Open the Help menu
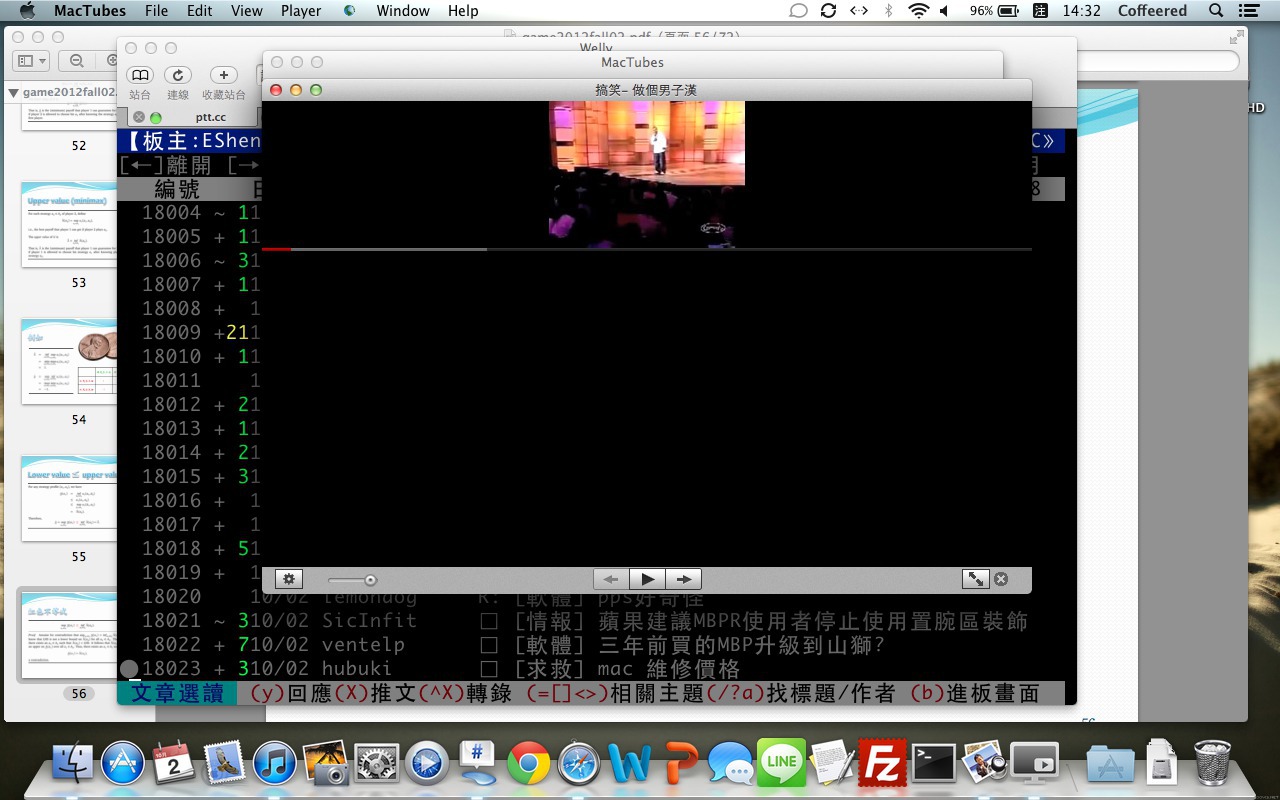The height and width of the screenshot is (800, 1280). tap(463, 11)
